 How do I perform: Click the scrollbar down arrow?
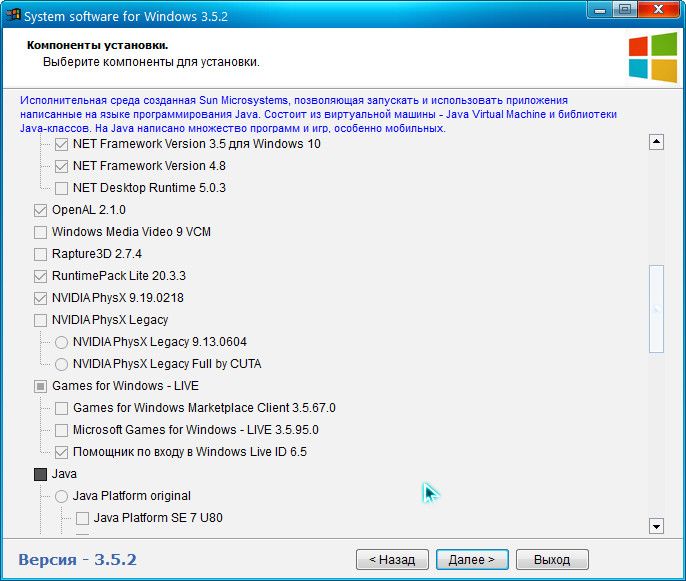(656, 526)
